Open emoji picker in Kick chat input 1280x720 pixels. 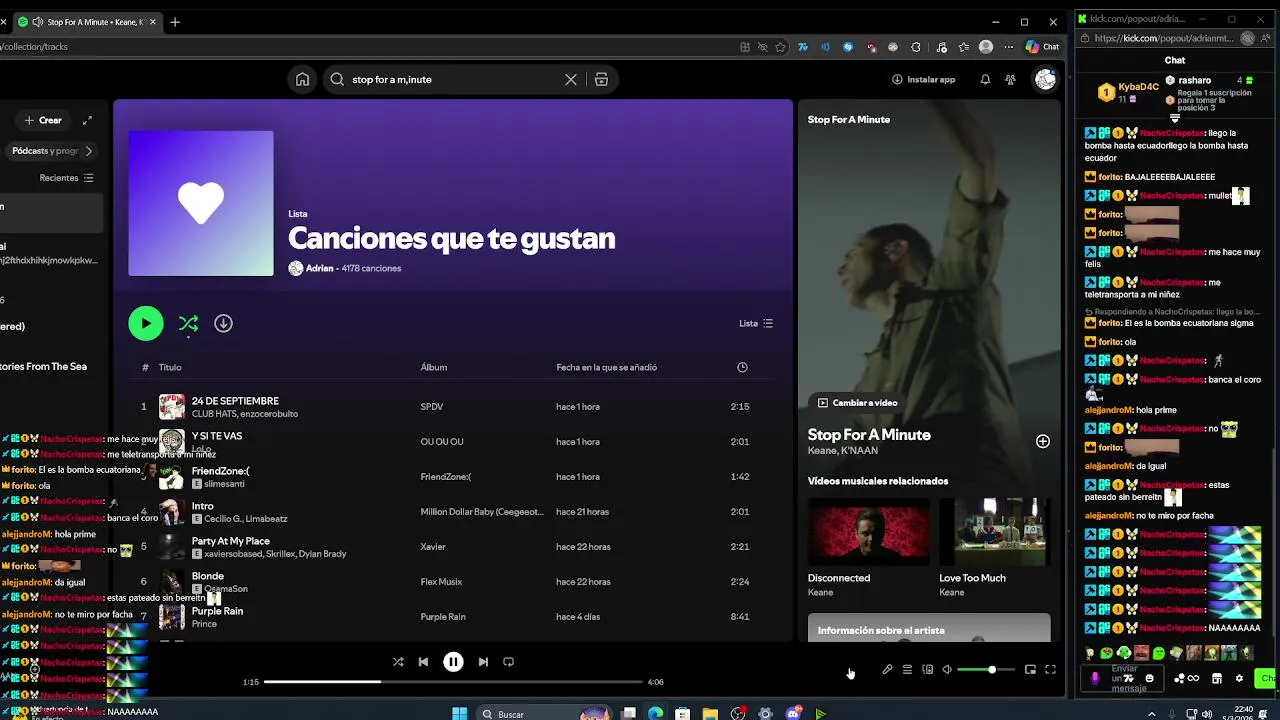click(x=1149, y=678)
